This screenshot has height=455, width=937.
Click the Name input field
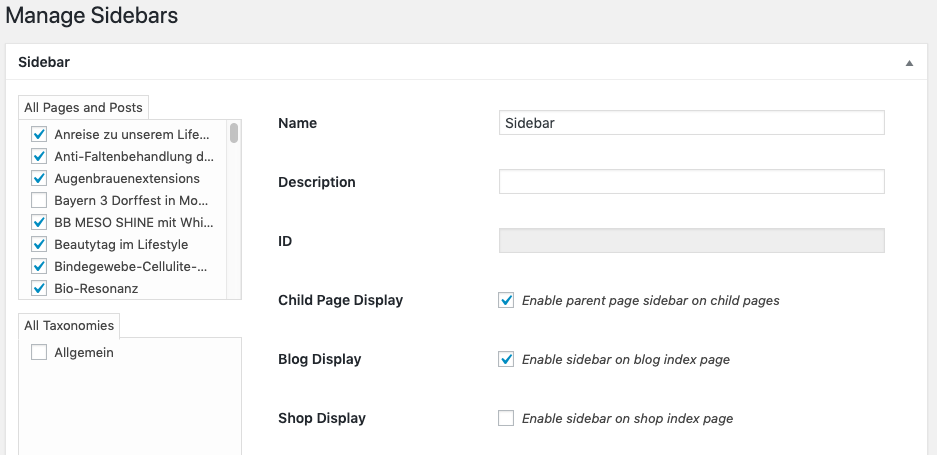(691, 123)
